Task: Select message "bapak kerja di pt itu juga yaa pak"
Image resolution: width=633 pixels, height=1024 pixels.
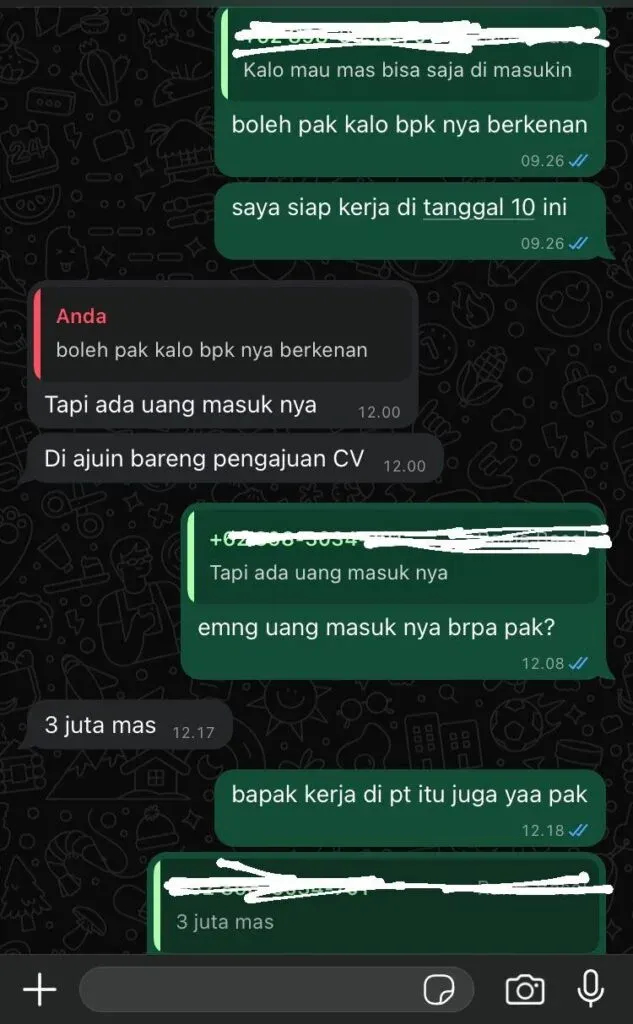Action: coord(410,807)
